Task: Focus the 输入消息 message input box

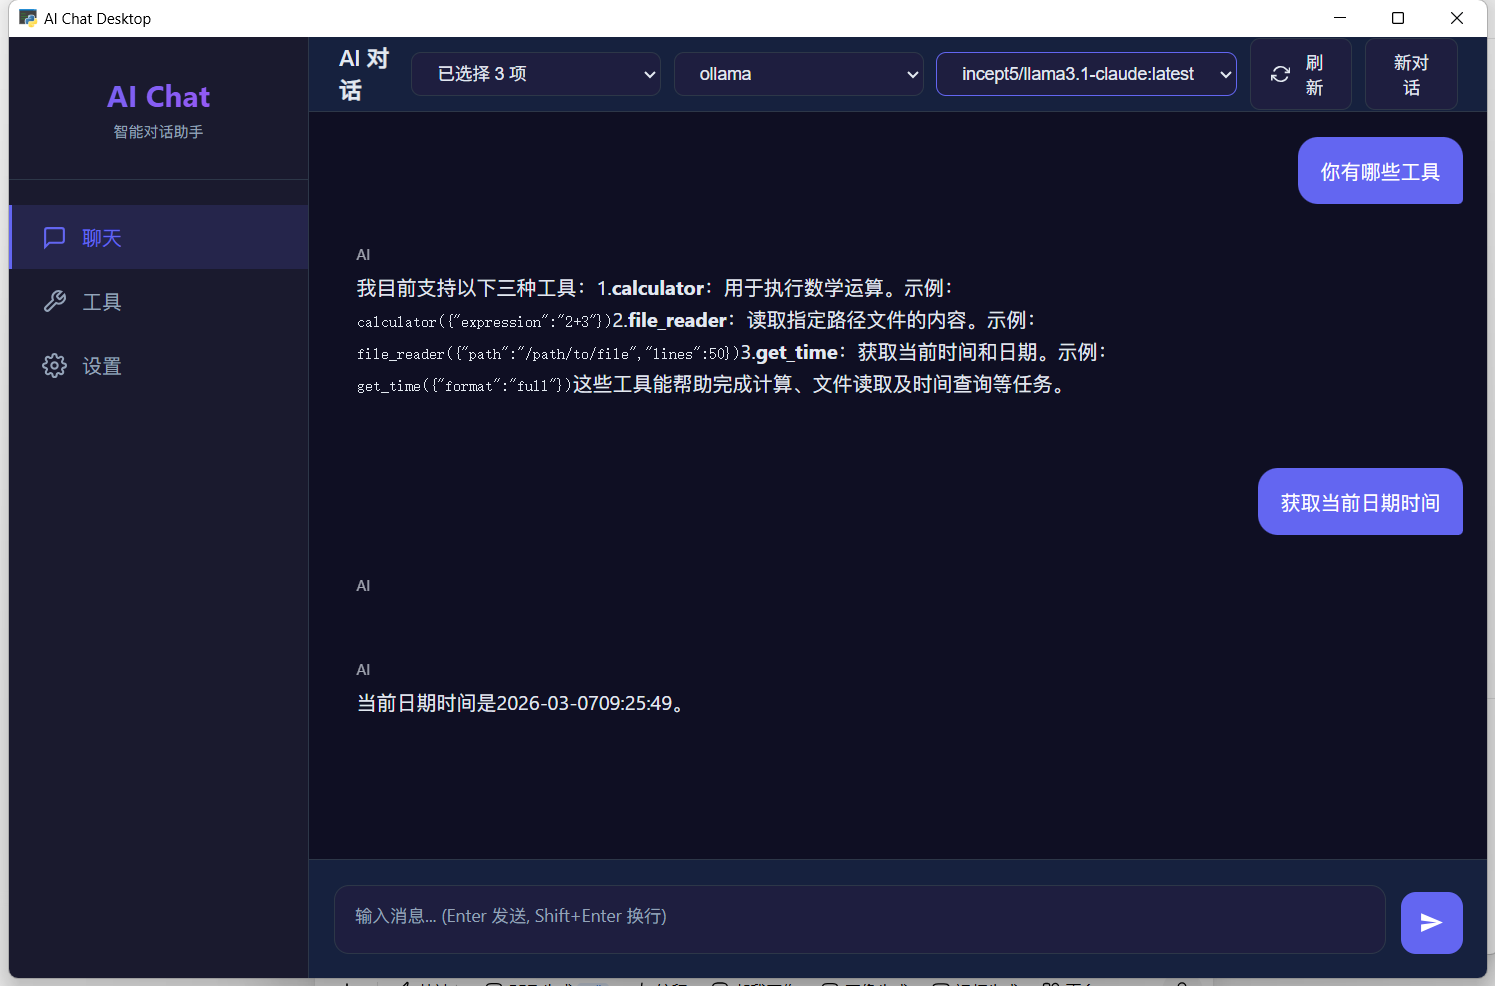Action: point(859,918)
